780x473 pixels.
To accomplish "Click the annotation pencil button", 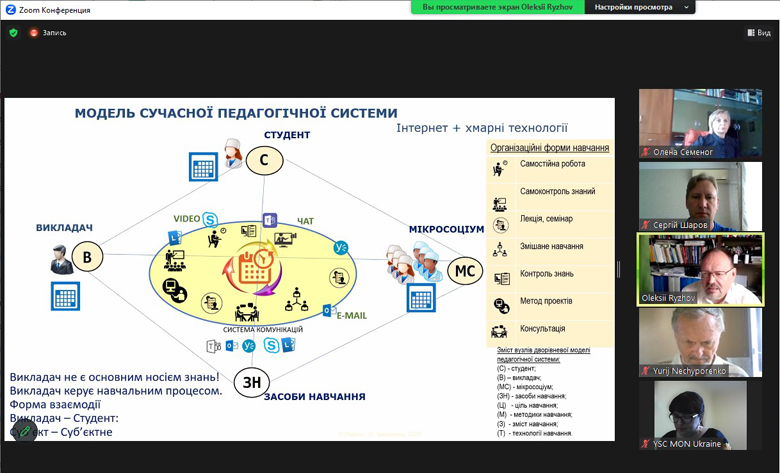I will tap(24, 431).
